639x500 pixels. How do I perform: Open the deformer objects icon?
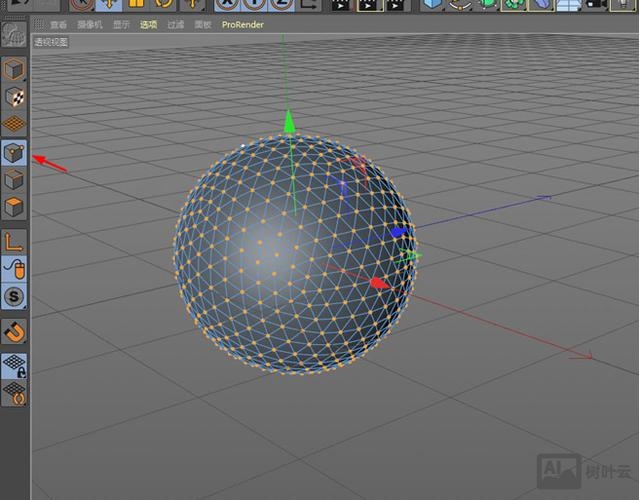pos(540,4)
